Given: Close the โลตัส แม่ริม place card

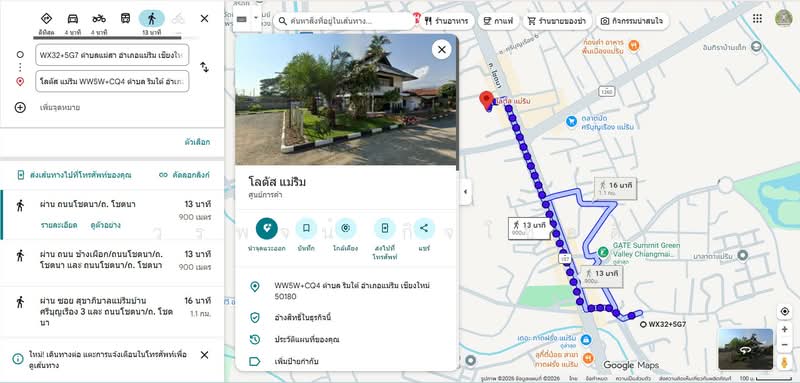Looking at the screenshot, I should (x=442, y=49).
